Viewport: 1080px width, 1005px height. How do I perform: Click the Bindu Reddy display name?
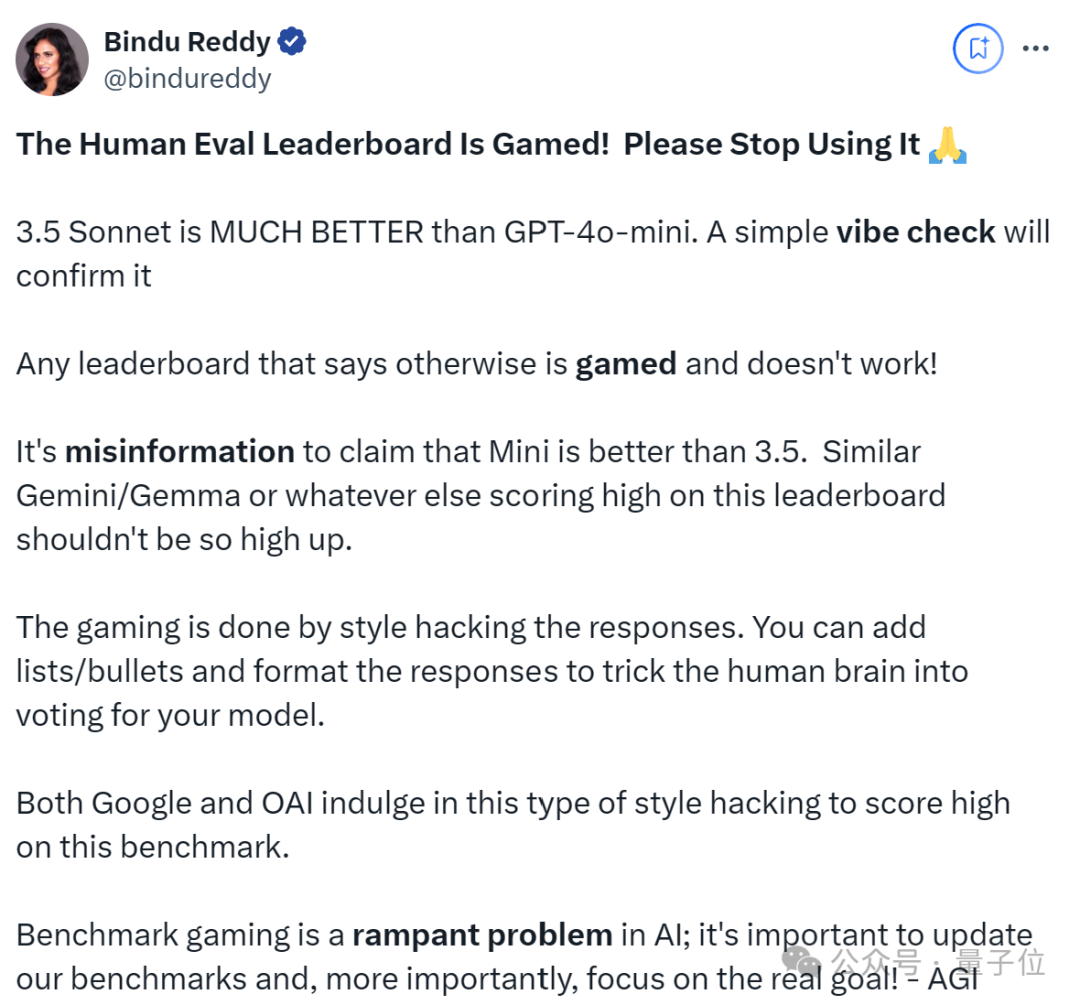point(187,41)
